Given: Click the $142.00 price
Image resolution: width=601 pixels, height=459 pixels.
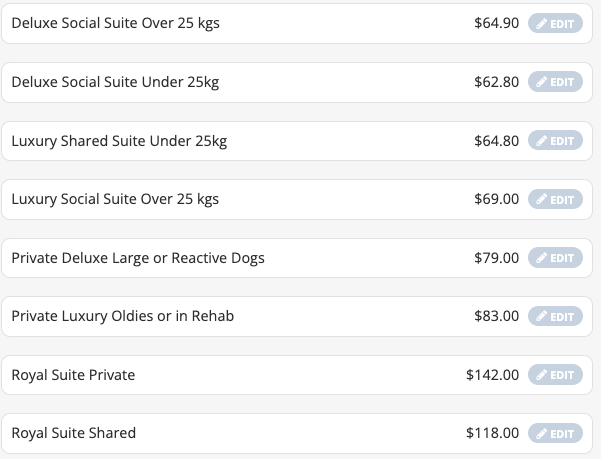Looking at the screenshot, I should click(x=493, y=375).
